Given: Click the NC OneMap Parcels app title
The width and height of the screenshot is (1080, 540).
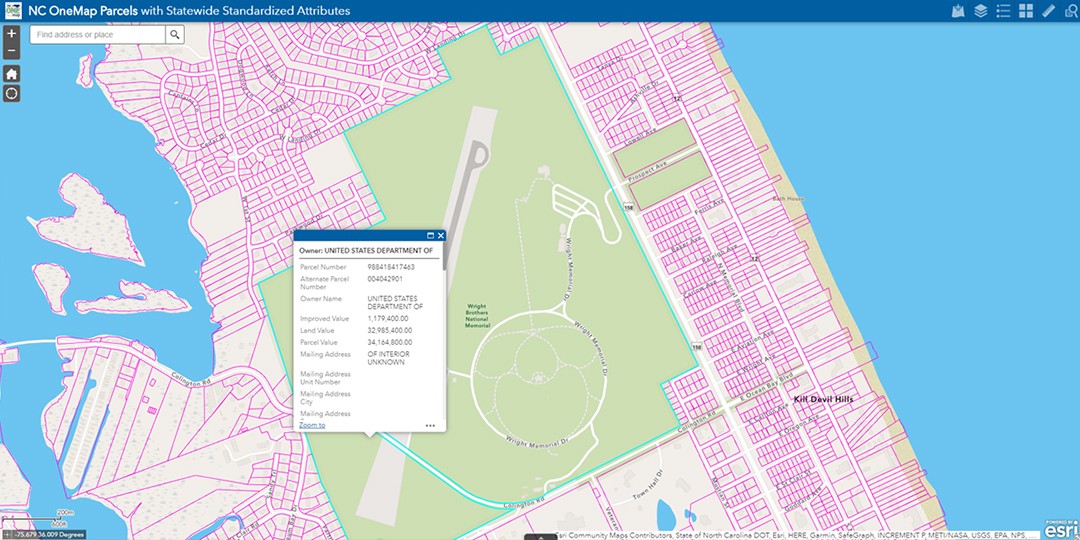Looking at the screenshot, I should click(x=189, y=11).
